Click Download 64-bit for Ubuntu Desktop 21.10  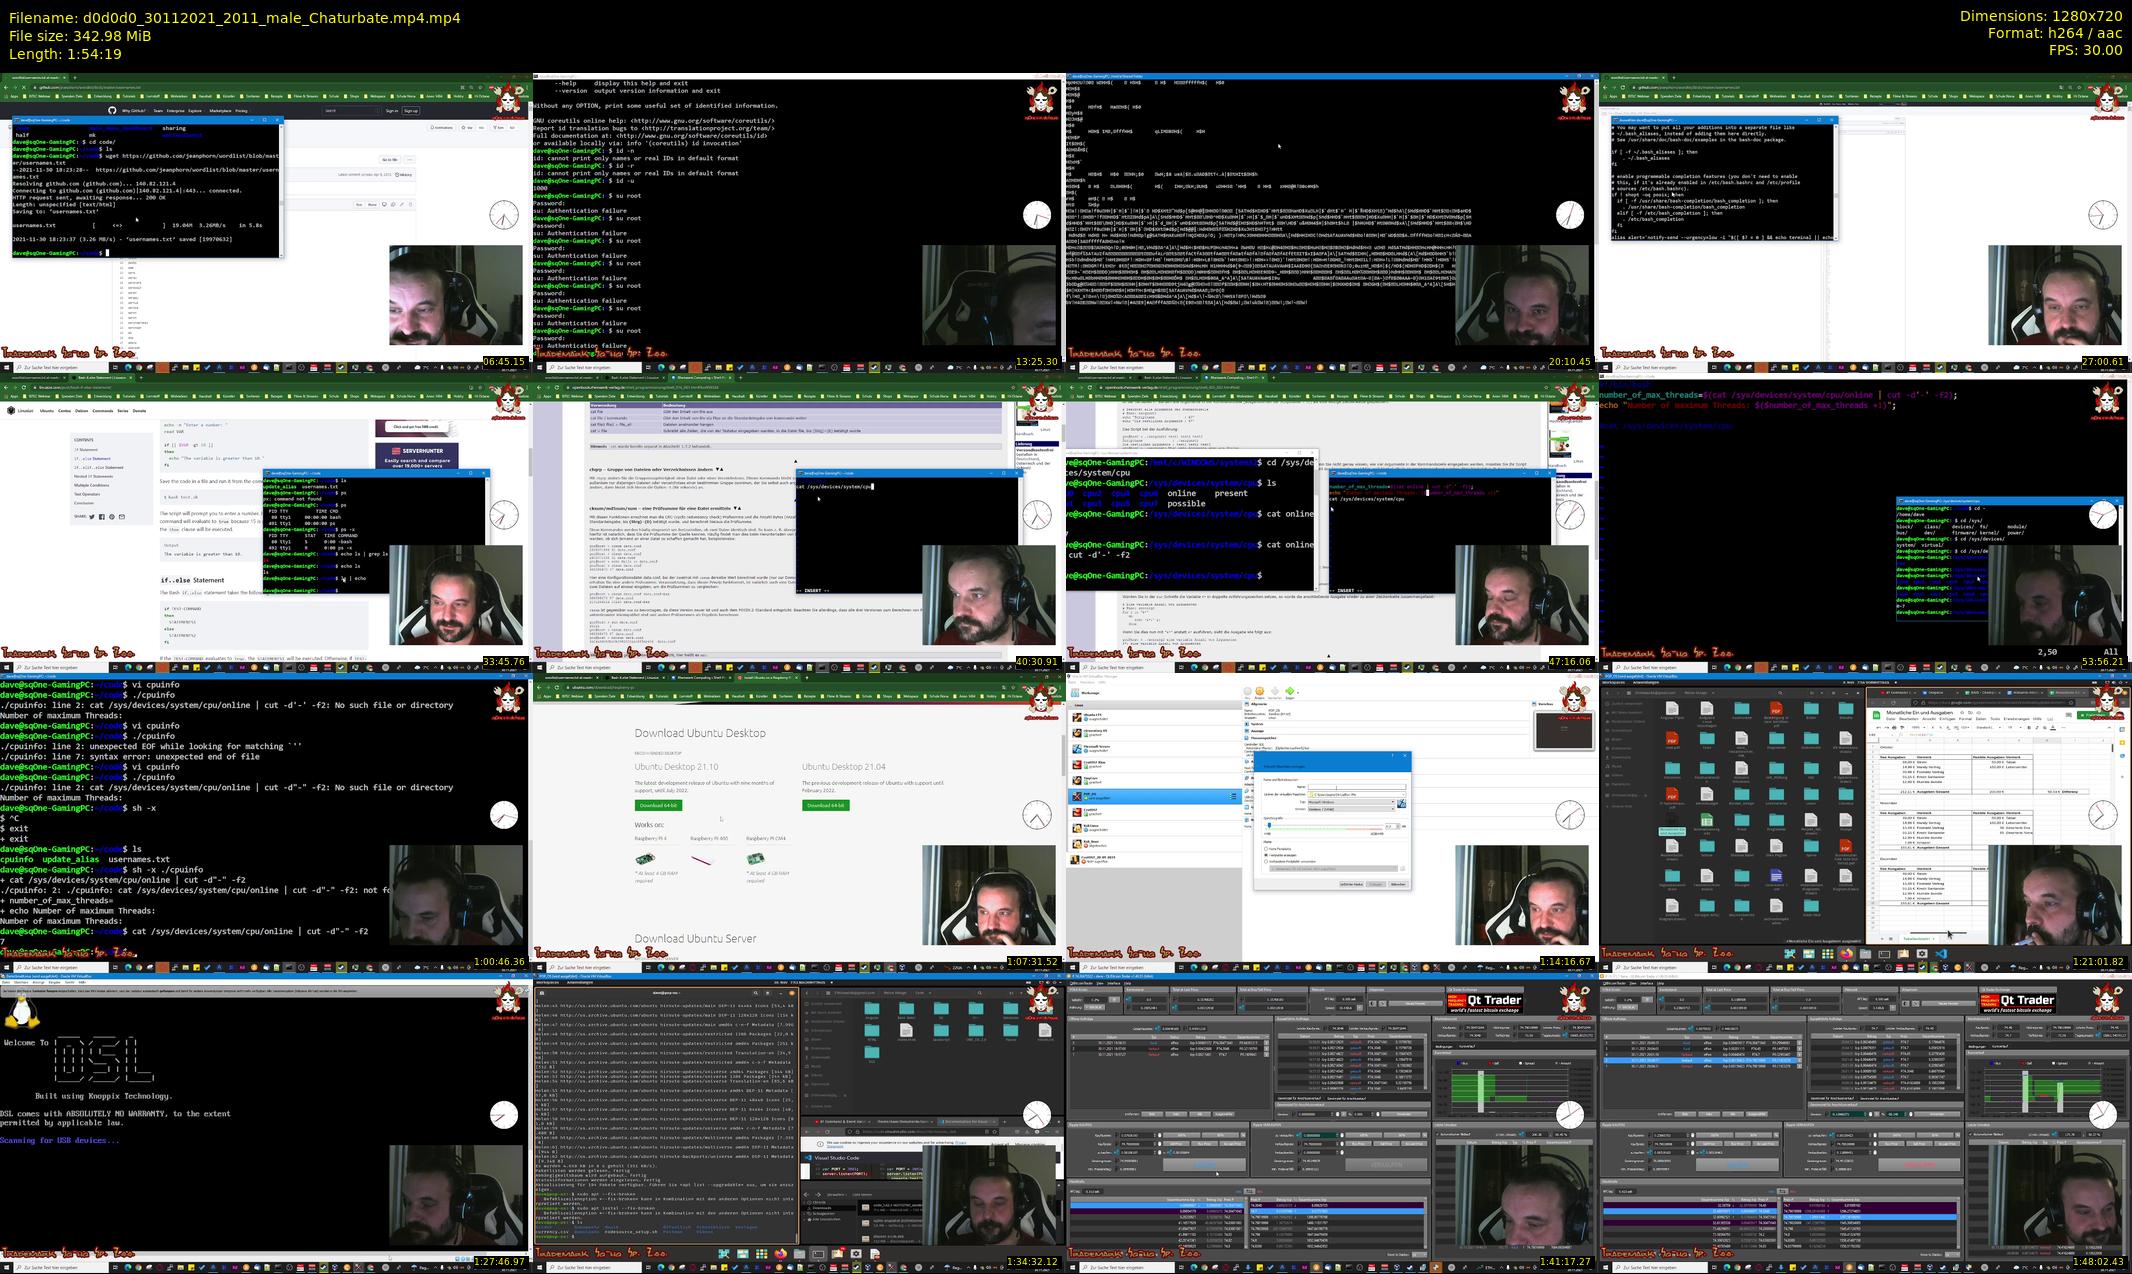click(658, 805)
